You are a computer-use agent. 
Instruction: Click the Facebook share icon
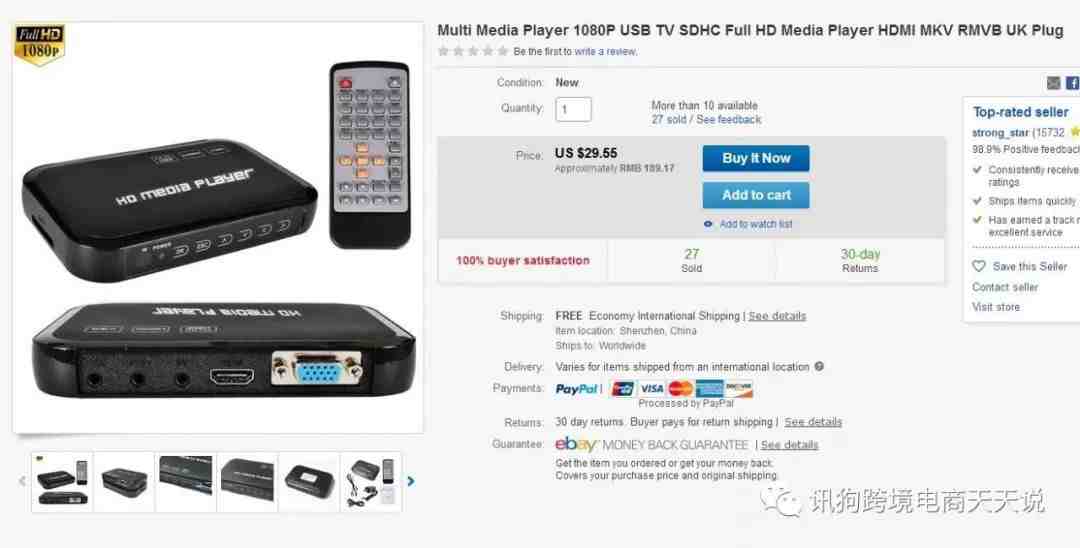tap(1073, 83)
